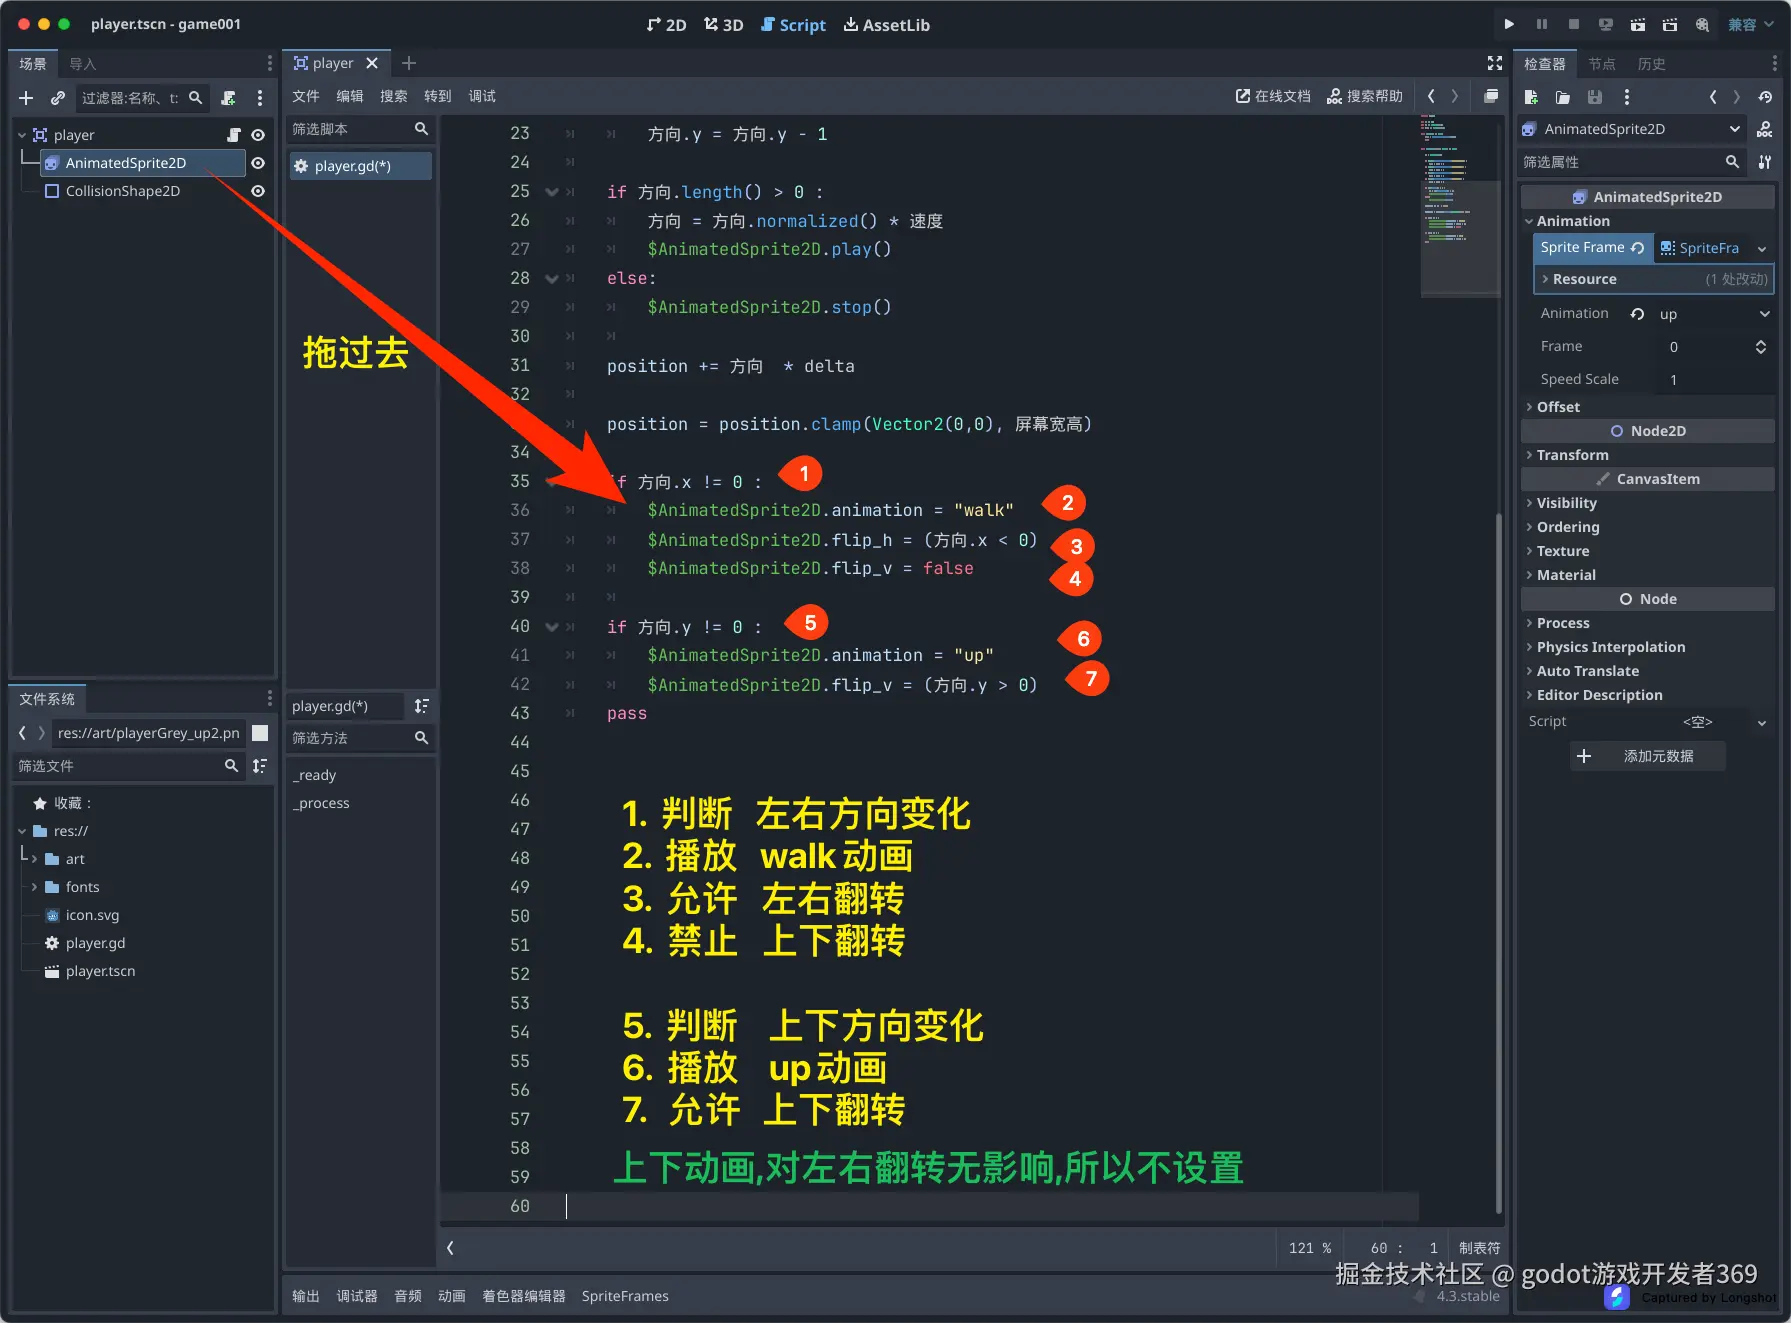Fold the else block at line 28
Image resolution: width=1791 pixels, height=1323 pixels.
[x=551, y=278]
